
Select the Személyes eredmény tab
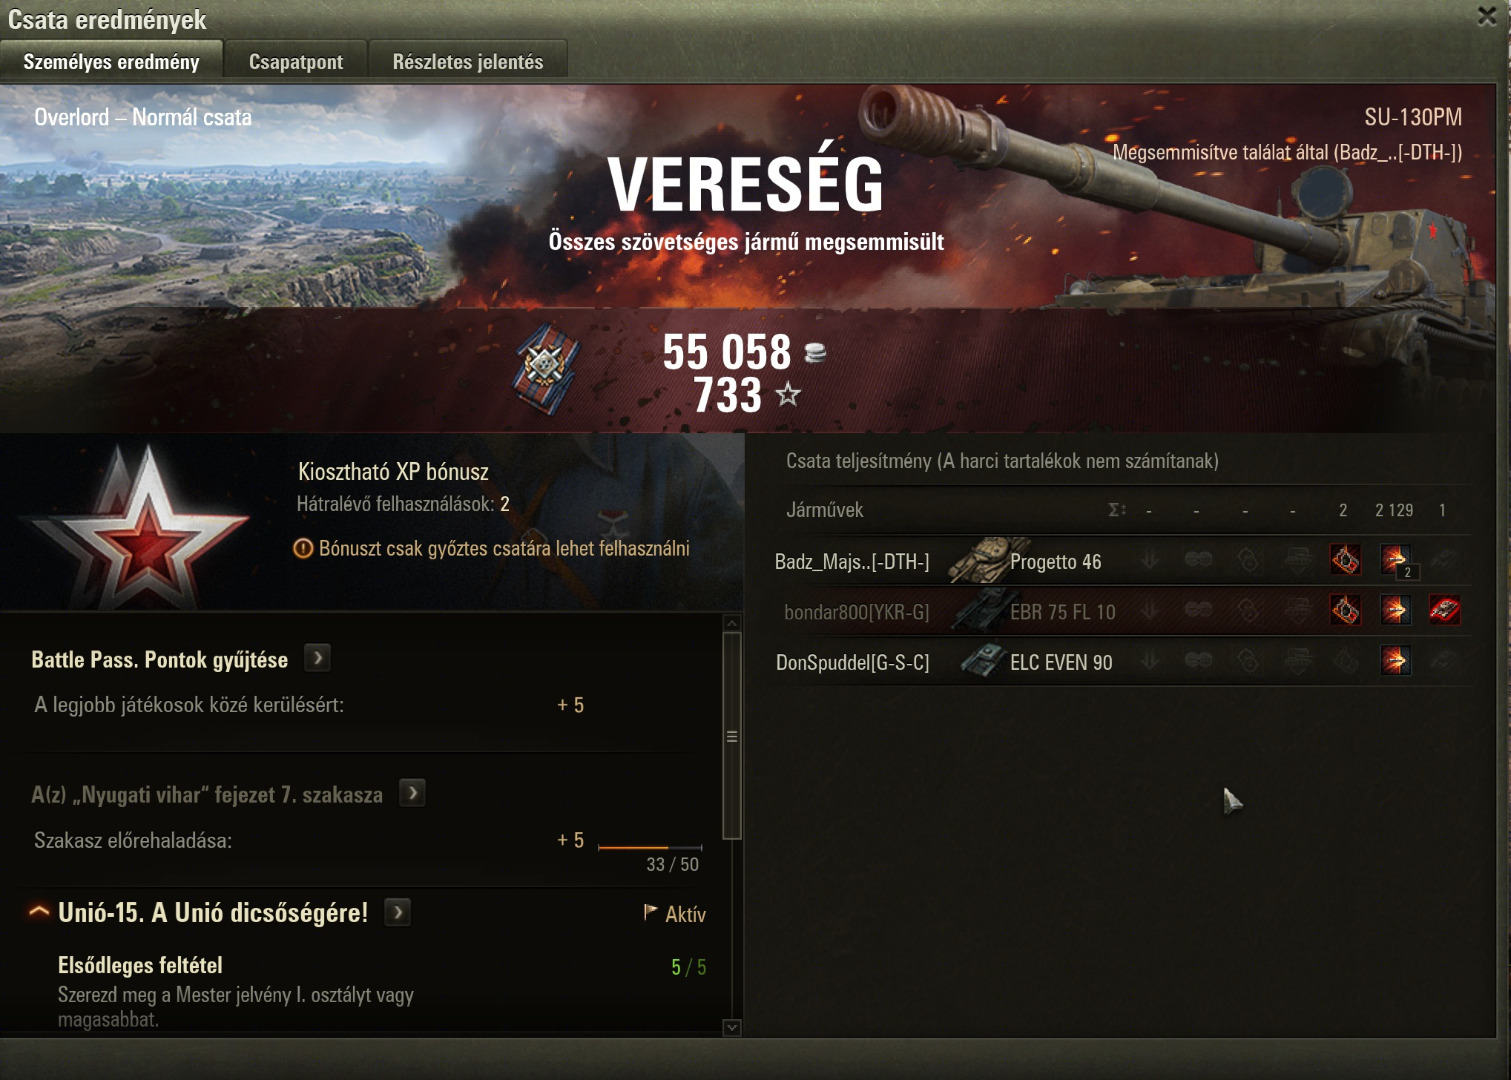click(111, 61)
